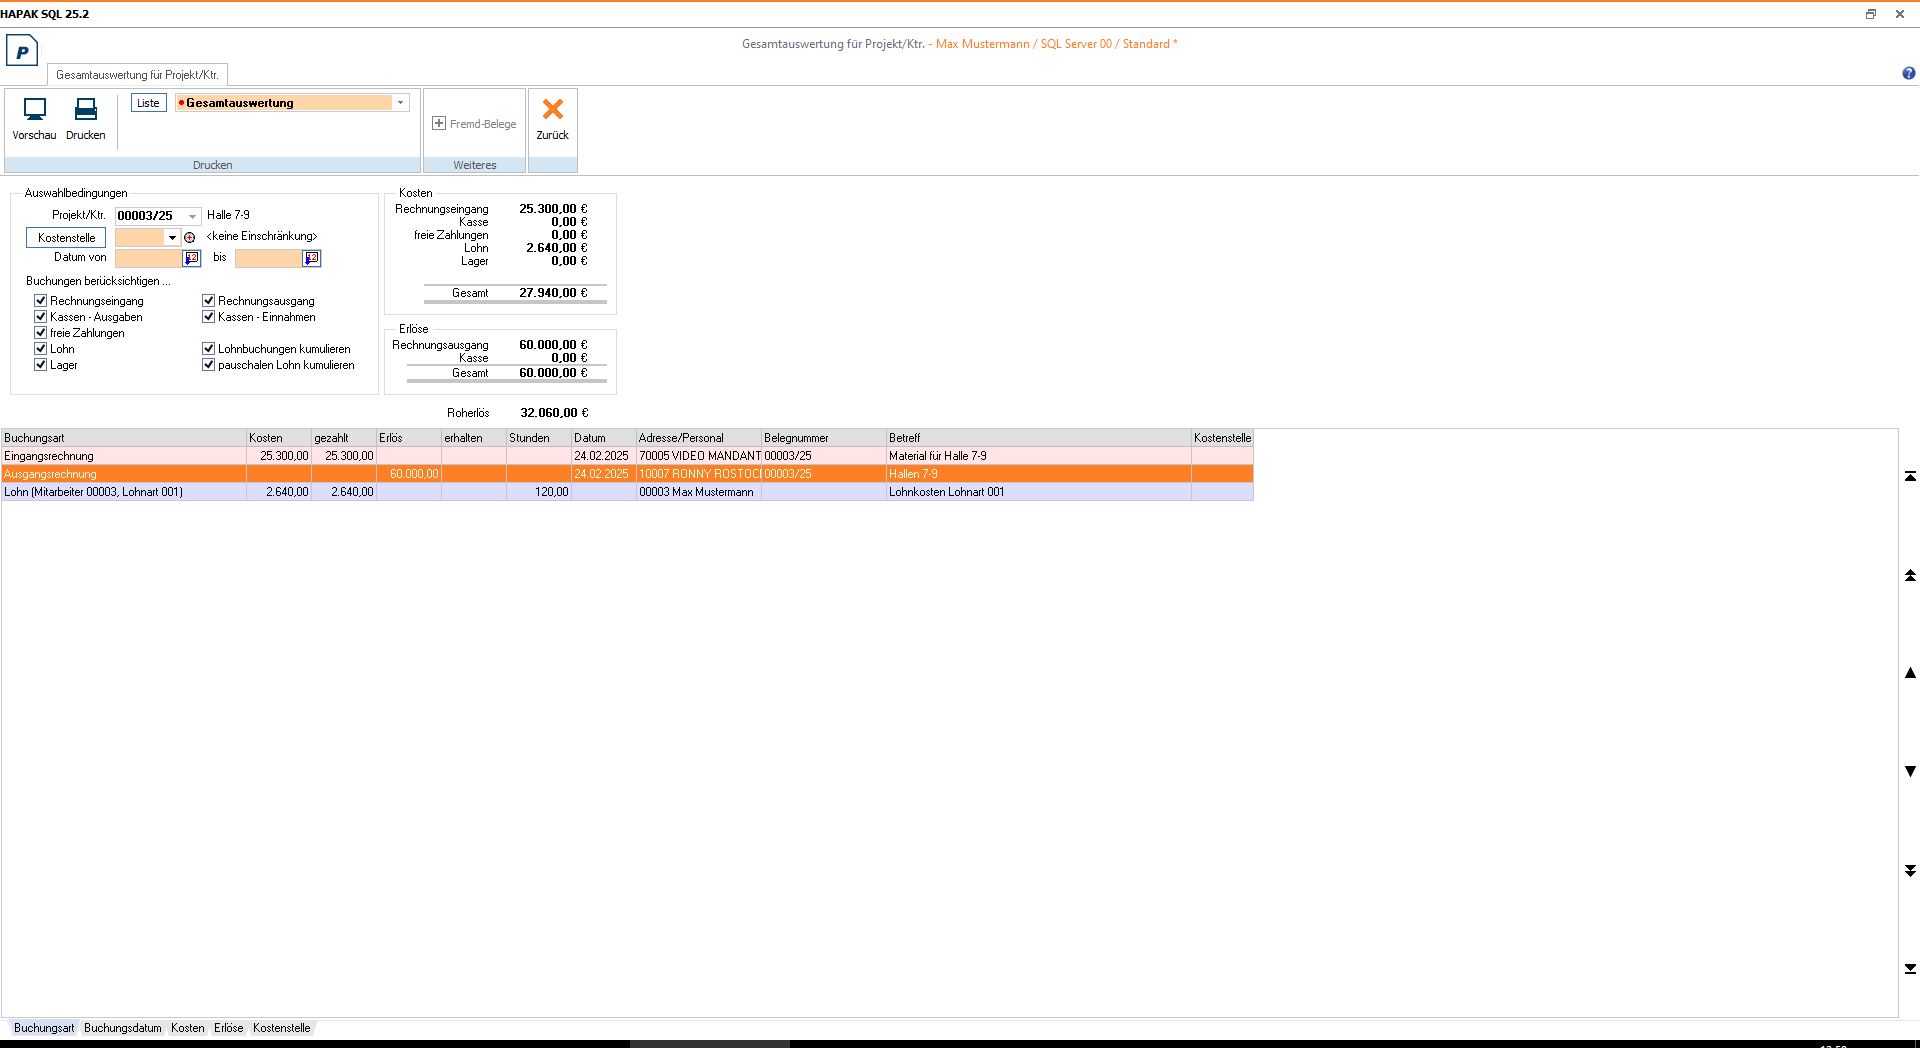Open the blue help question mark icon
1920x1048 pixels.
[x=1908, y=74]
